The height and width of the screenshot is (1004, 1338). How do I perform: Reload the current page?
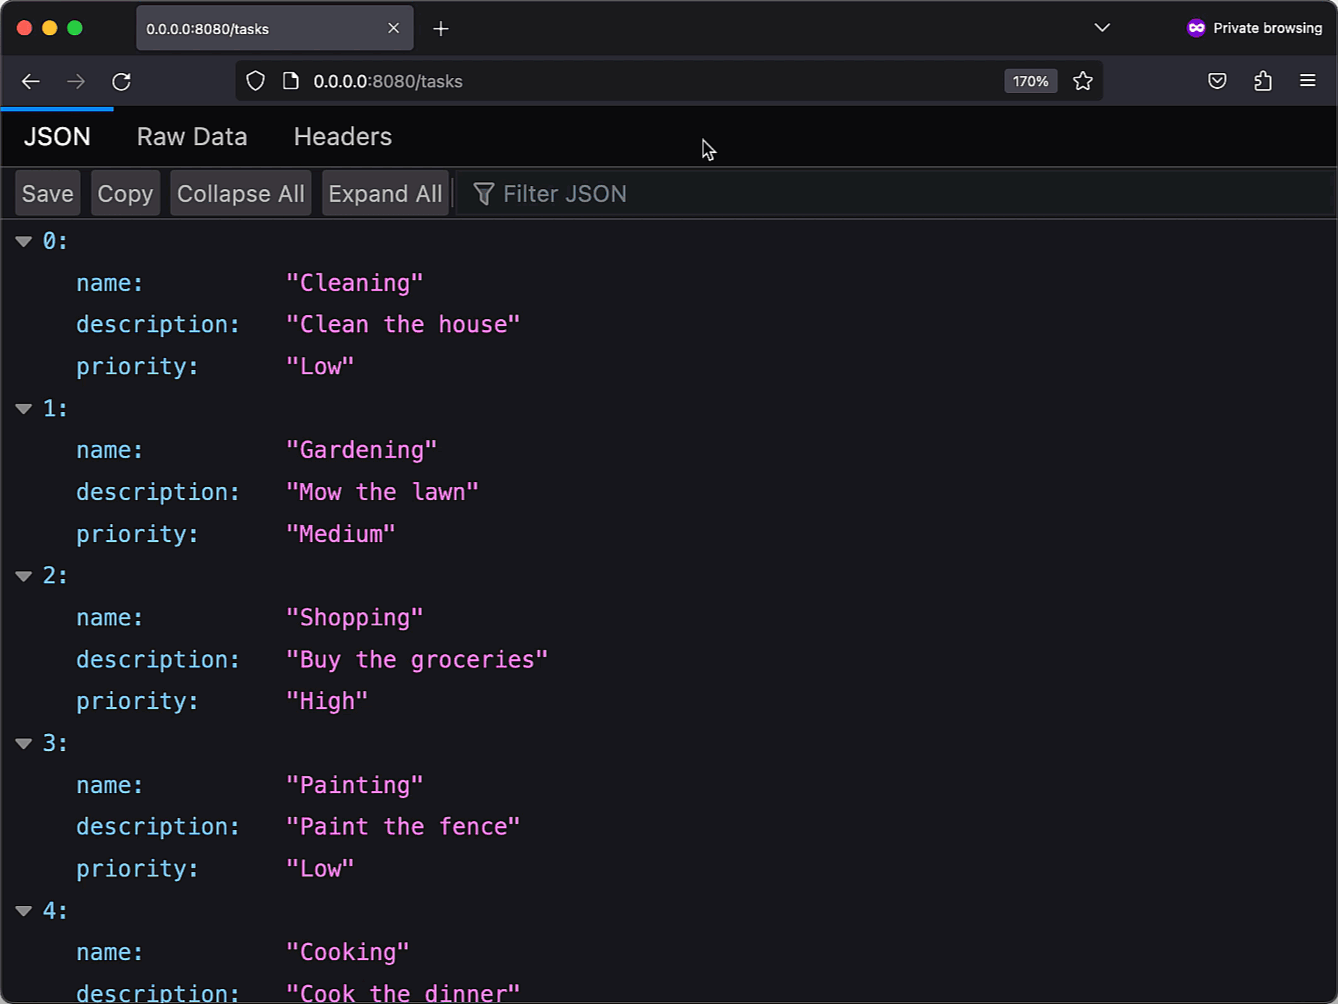(121, 81)
